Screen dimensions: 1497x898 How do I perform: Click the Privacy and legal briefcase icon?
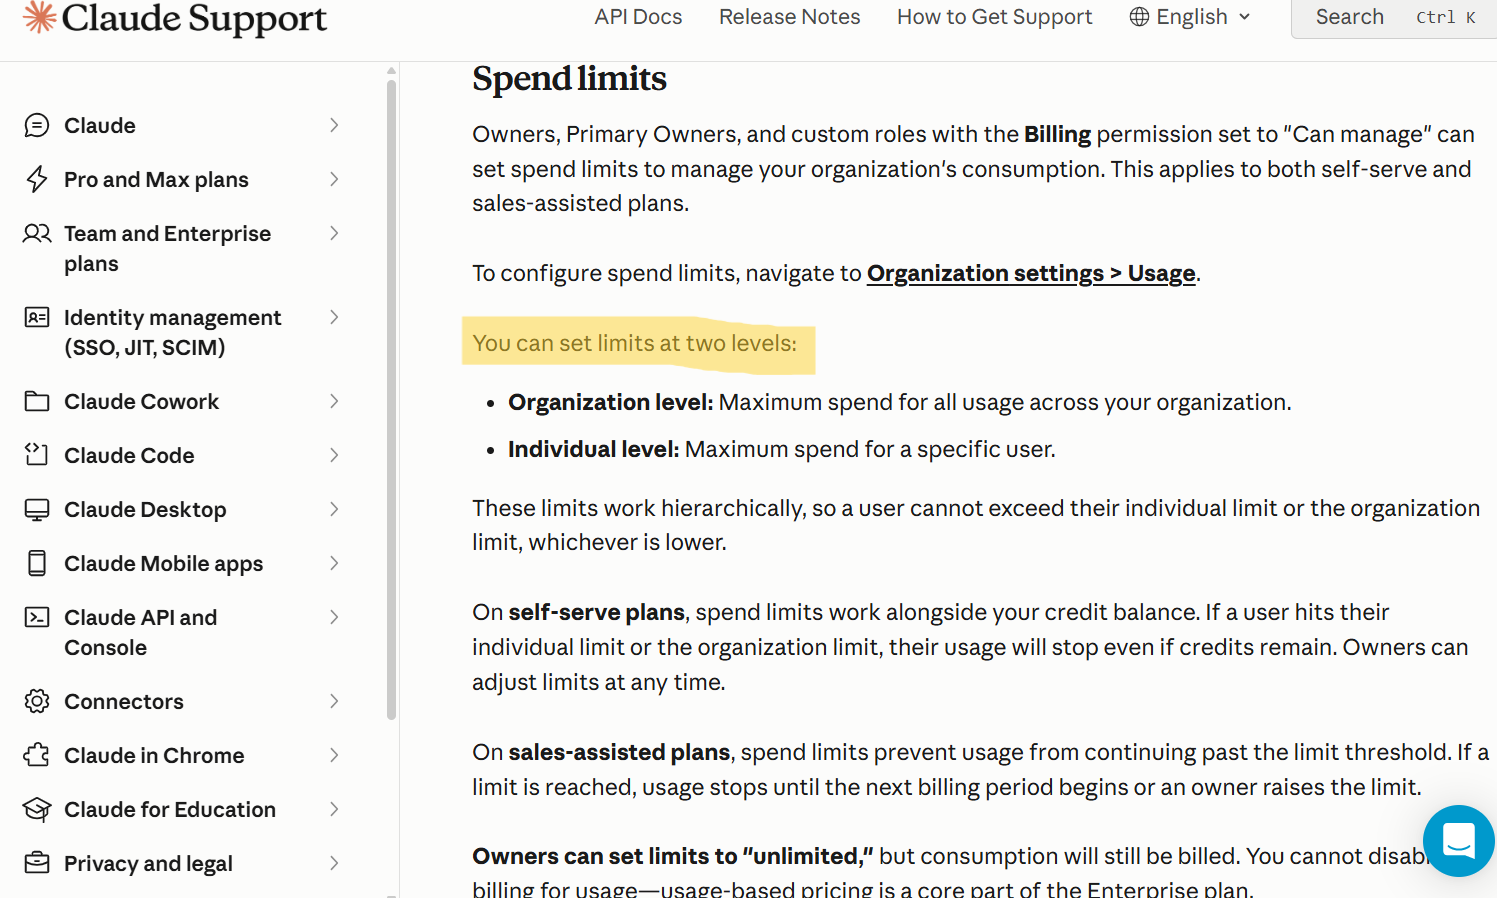[x=37, y=863]
